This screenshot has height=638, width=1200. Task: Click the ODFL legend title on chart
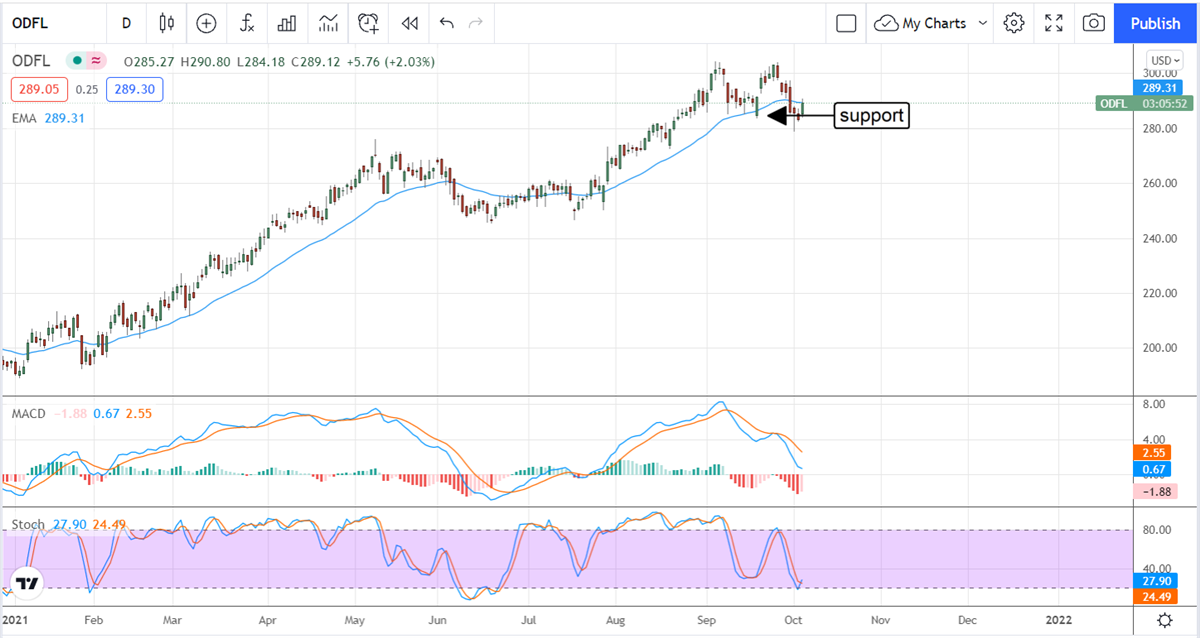(33, 61)
